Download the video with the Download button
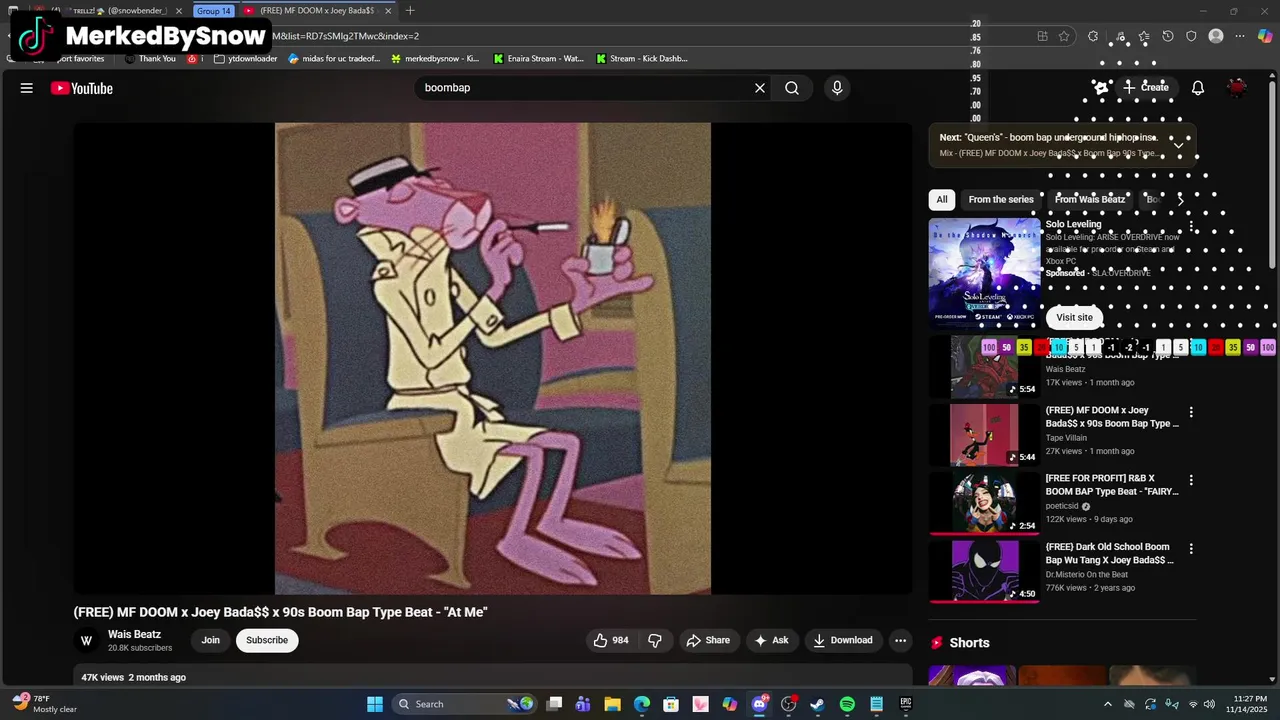The image size is (1280, 720). pos(843,640)
